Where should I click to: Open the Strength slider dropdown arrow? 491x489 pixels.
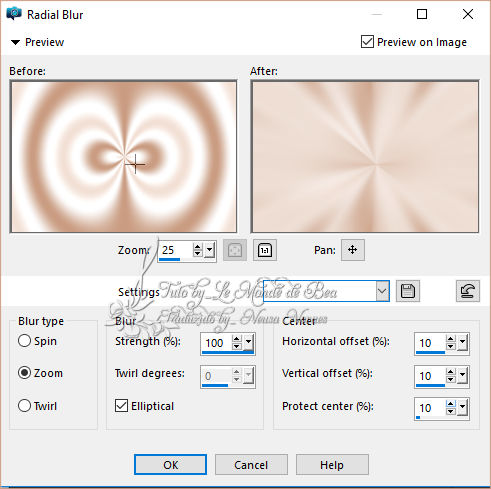pos(248,342)
